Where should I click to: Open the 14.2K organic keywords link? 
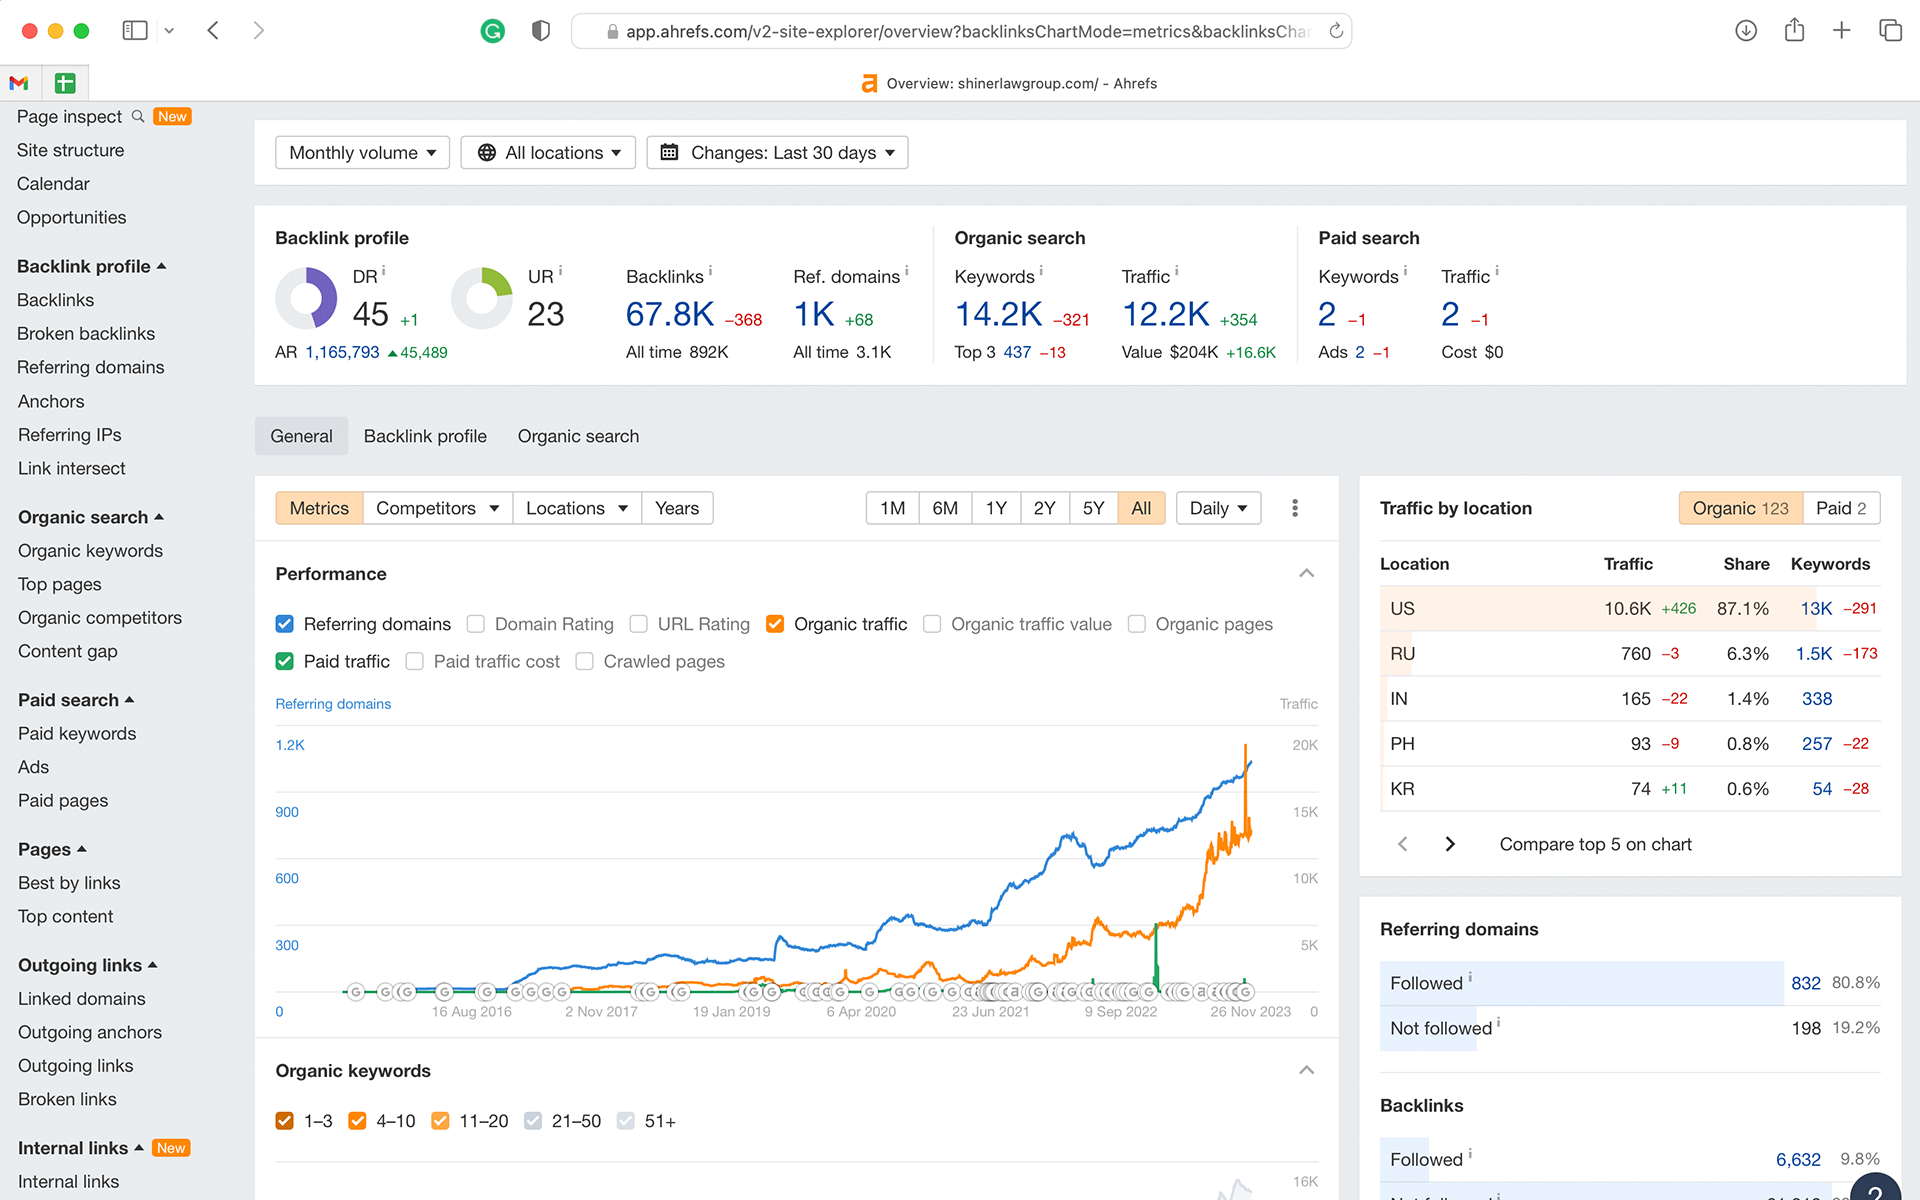(998, 314)
